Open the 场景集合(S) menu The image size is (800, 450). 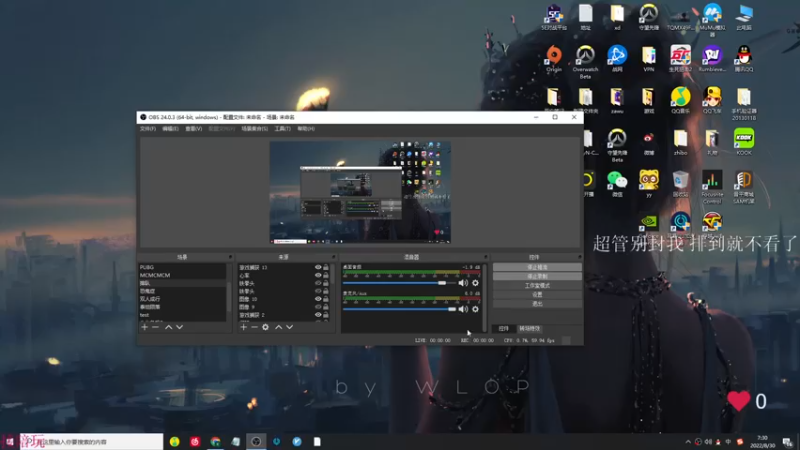[255, 129]
